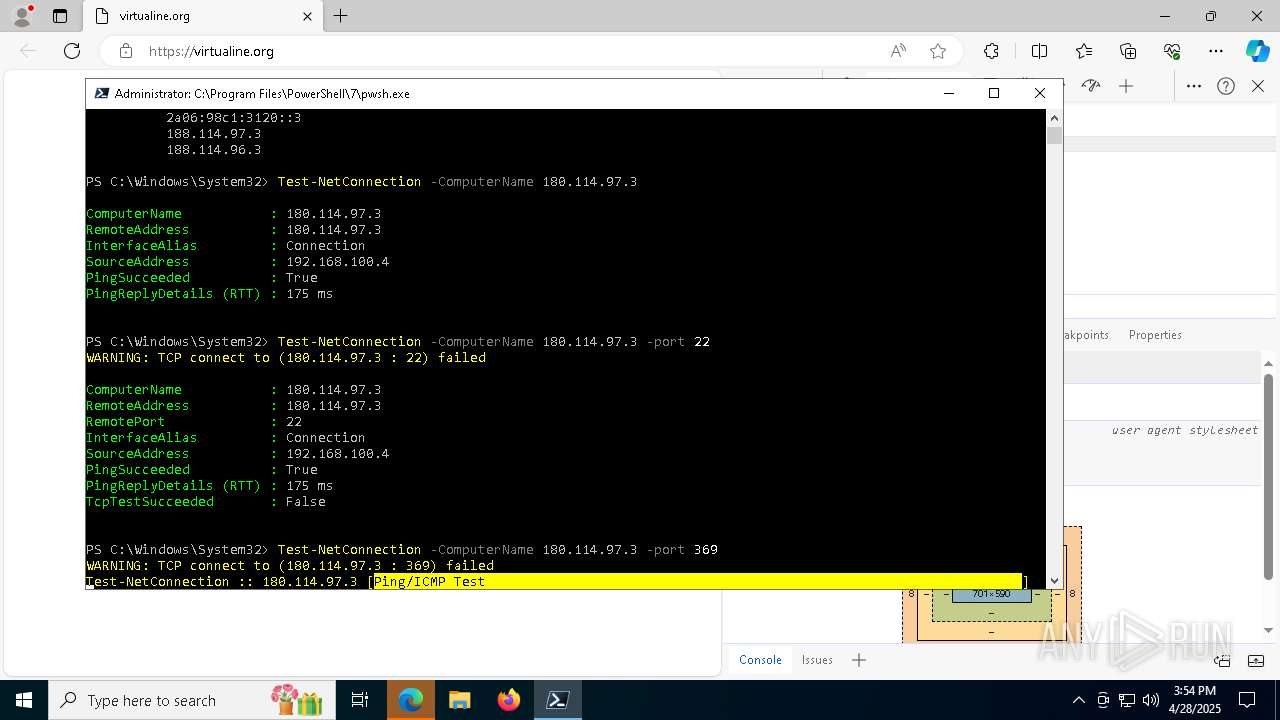
Task: Switch to Microsoft Edge taskbar icon
Action: tap(410, 700)
